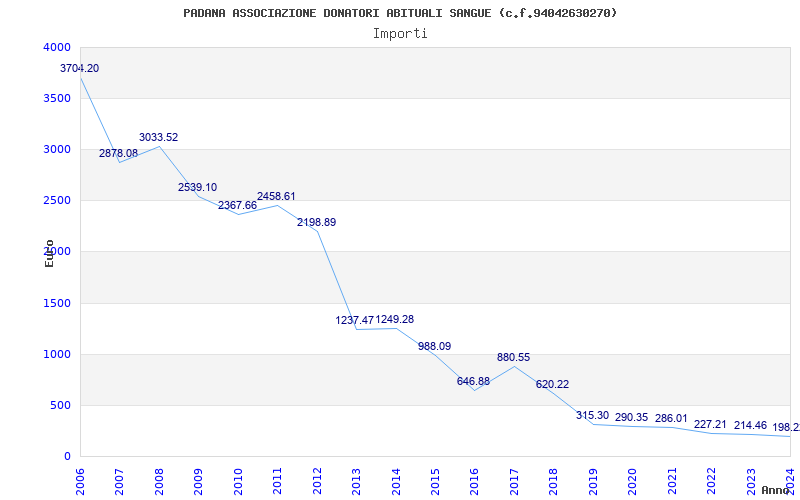Select the 2198.89 data label

[x=317, y=222]
